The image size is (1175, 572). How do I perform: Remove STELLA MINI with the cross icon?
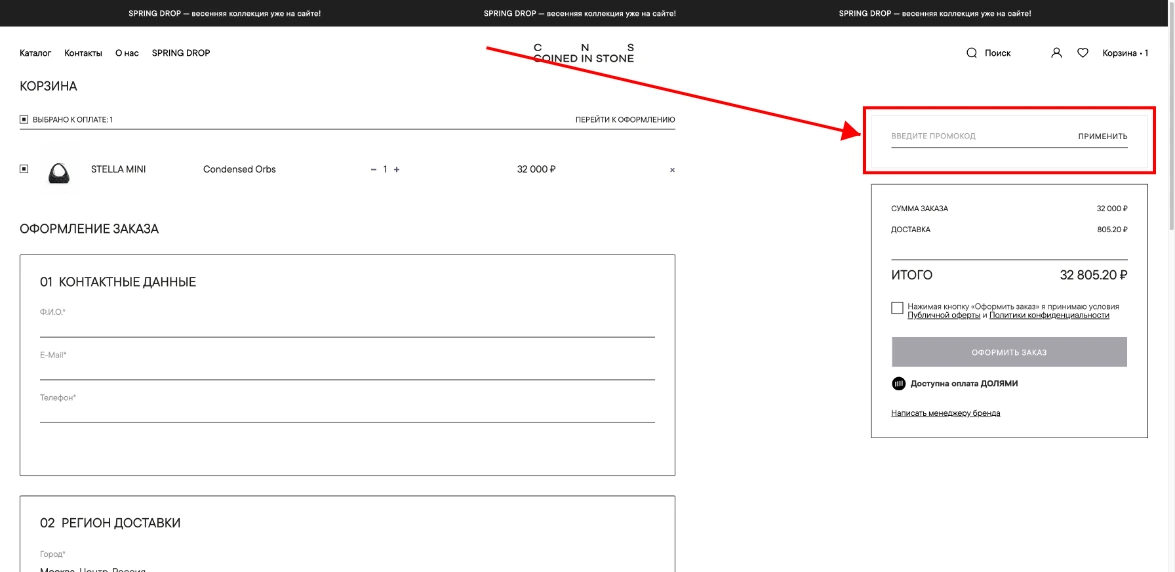pos(672,170)
